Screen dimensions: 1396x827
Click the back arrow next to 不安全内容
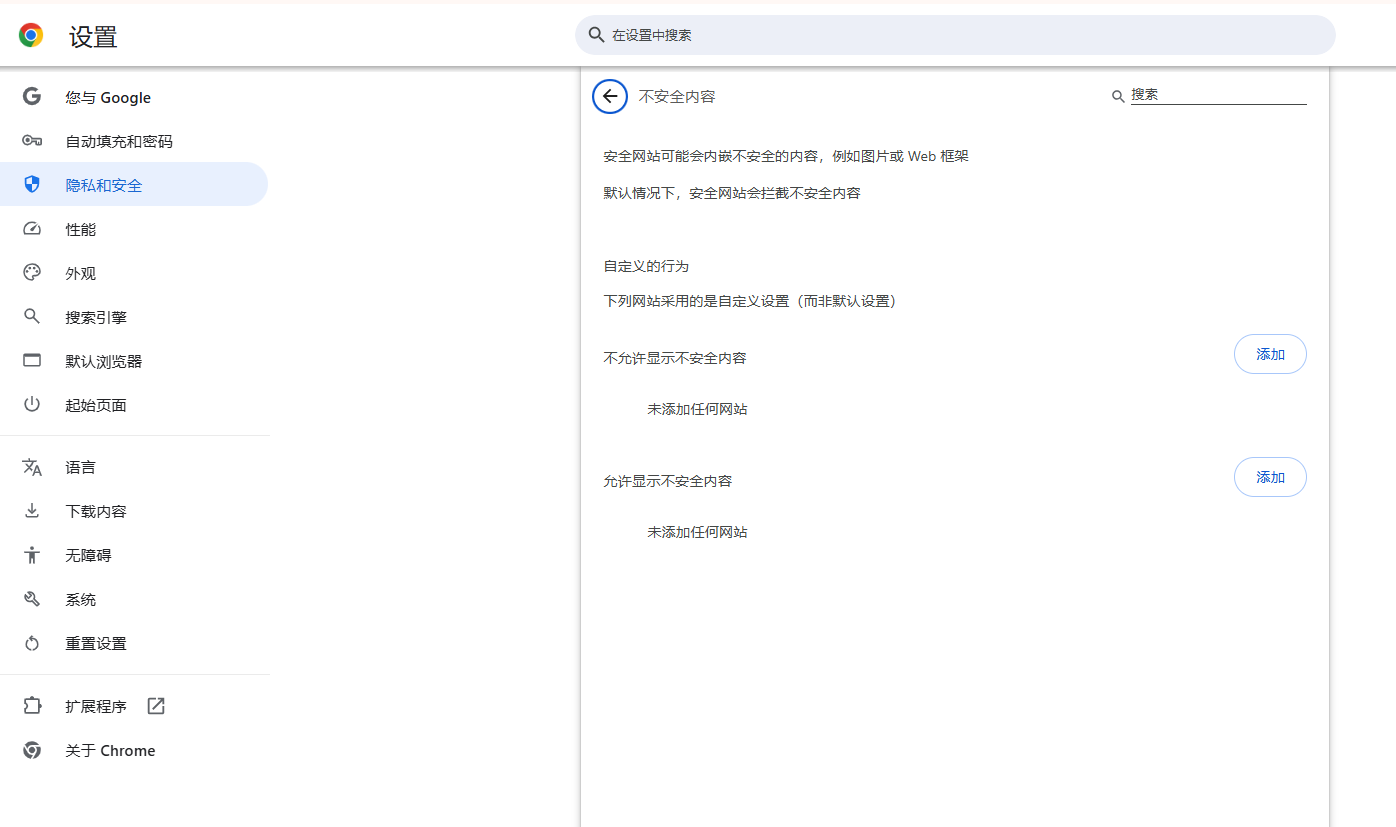[x=610, y=96]
